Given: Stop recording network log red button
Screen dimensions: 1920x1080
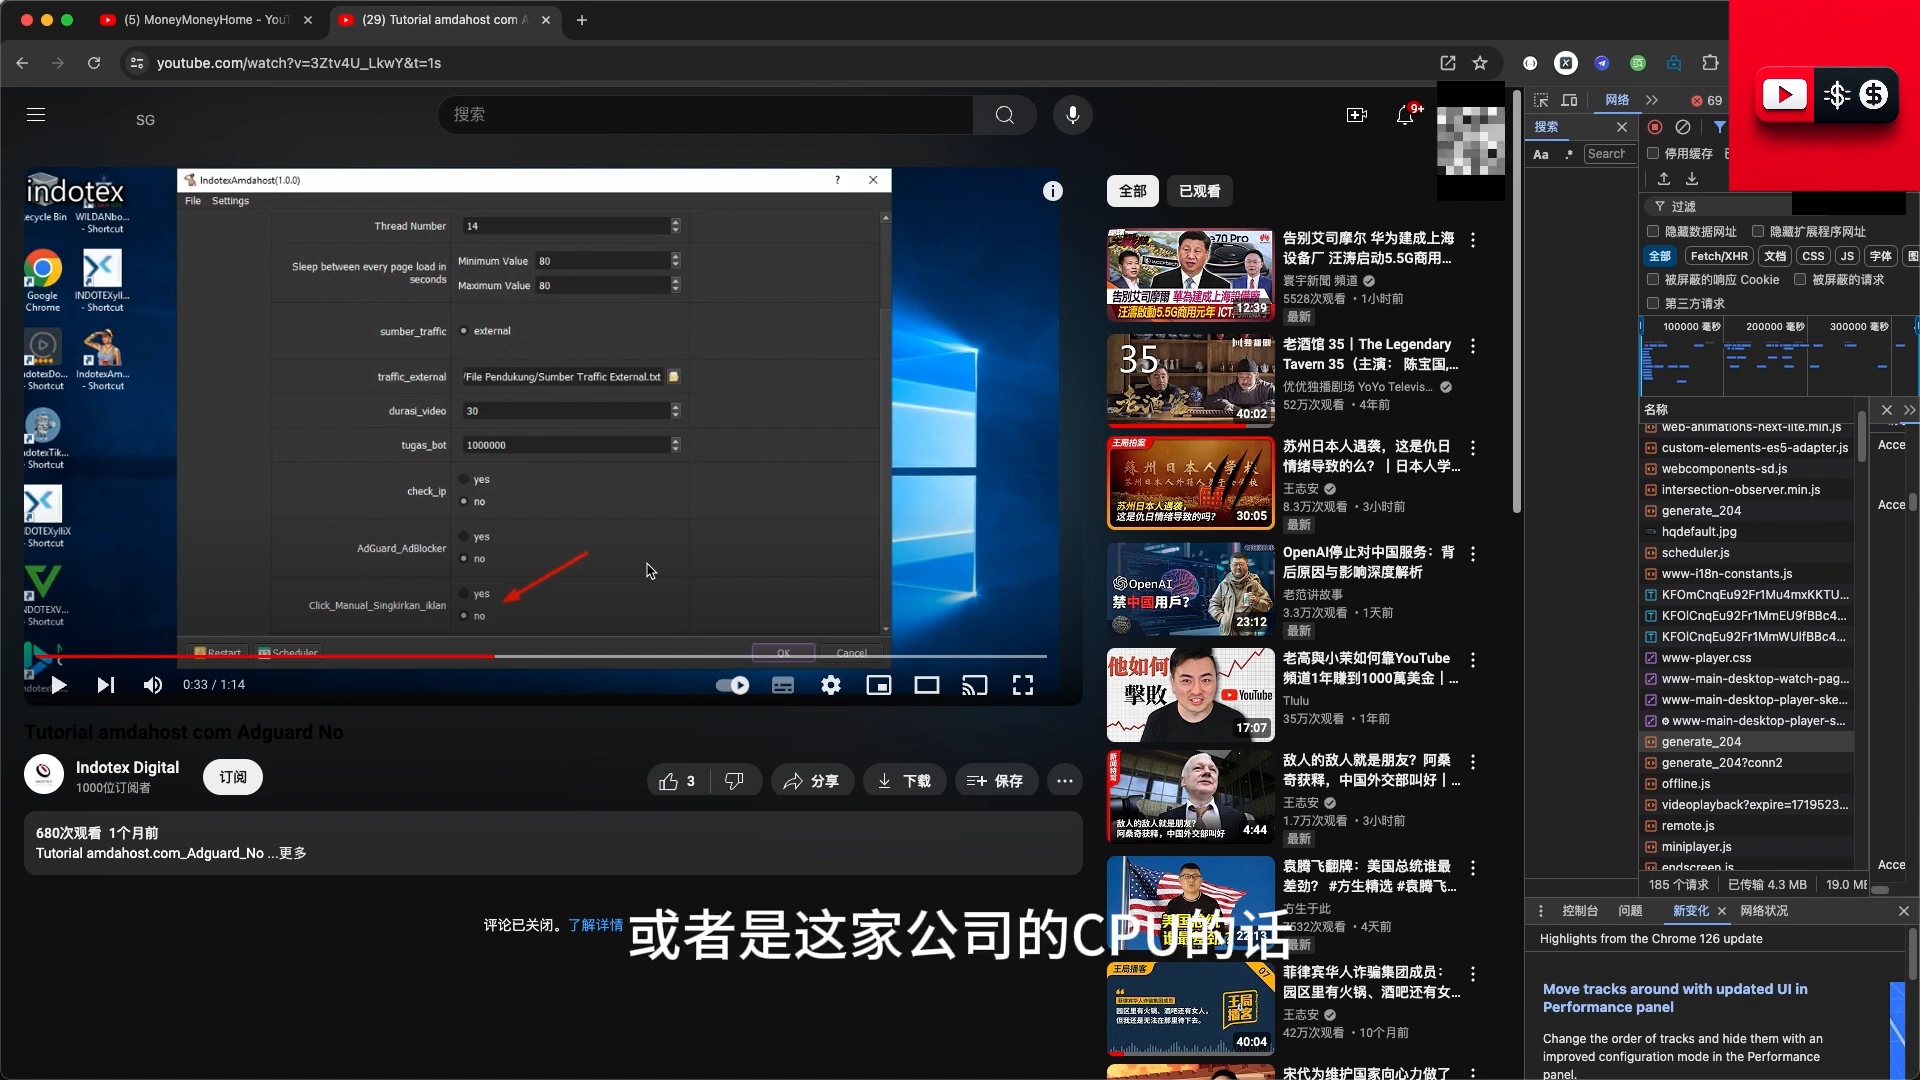Looking at the screenshot, I should pyautogui.click(x=1655, y=127).
